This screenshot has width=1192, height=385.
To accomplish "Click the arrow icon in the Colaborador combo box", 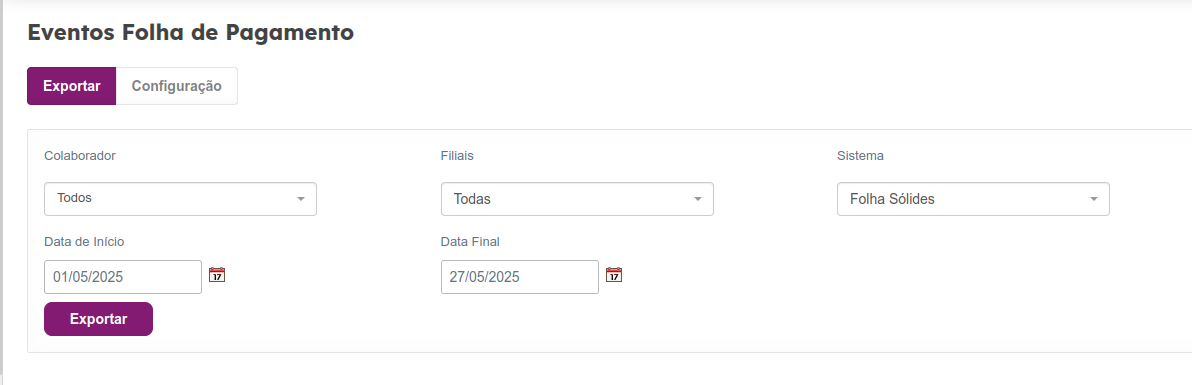I will point(300,199).
